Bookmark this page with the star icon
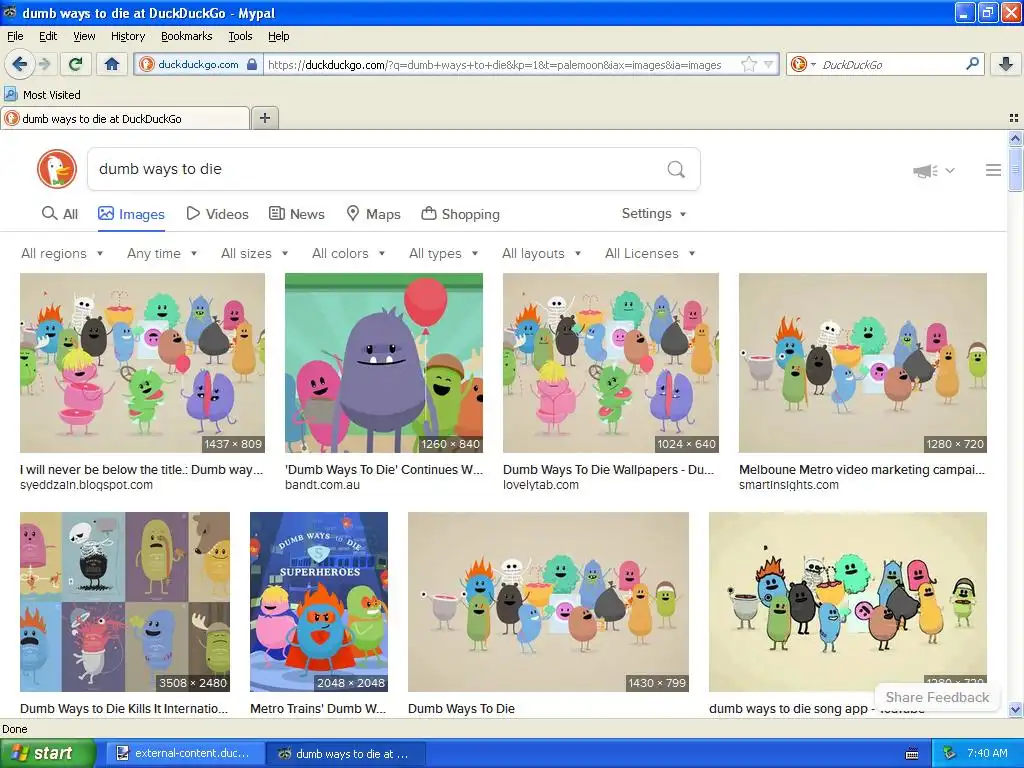This screenshot has width=1024, height=768. [749, 65]
